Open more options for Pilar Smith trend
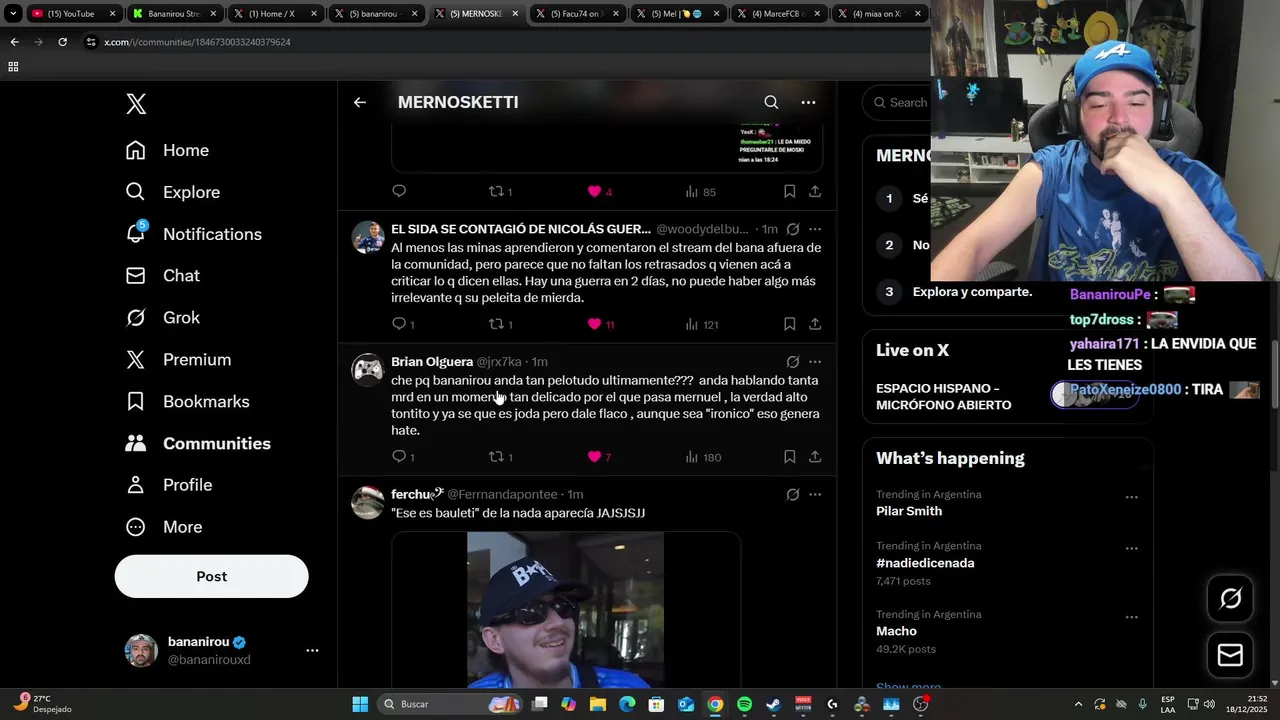Viewport: 1280px width, 720px height. tap(1131, 497)
